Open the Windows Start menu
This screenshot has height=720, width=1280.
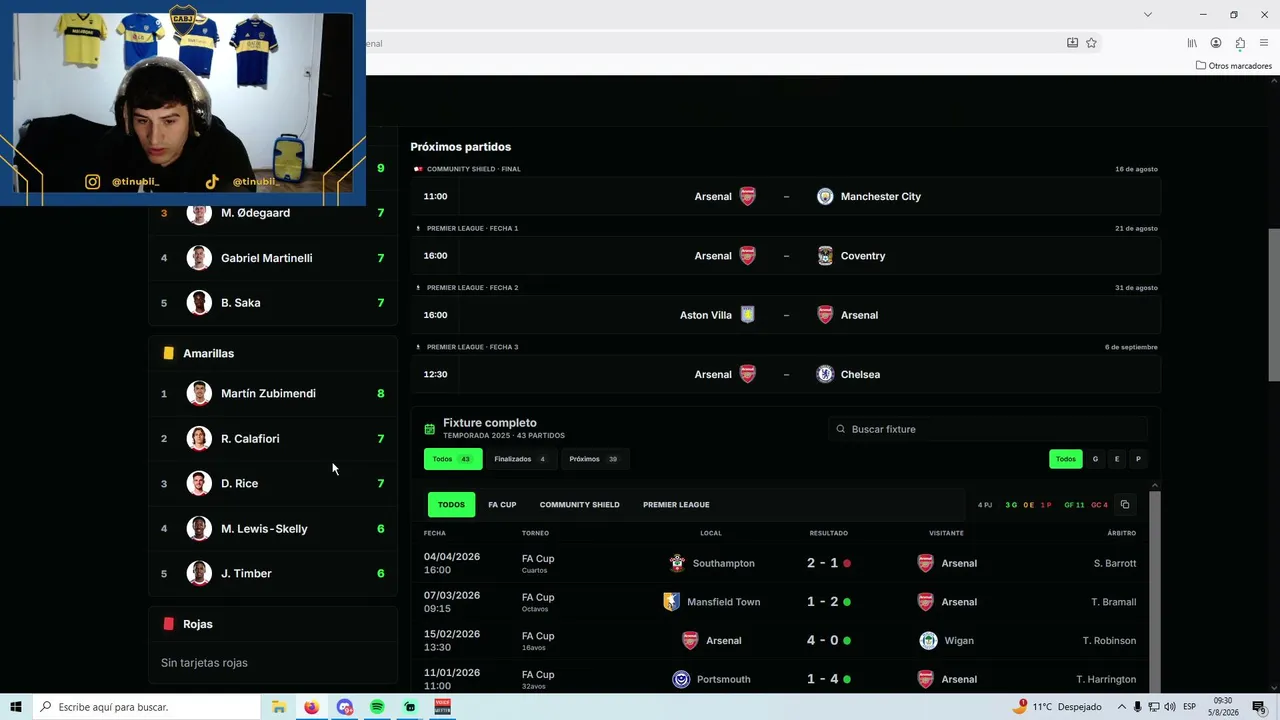coord(16,707)
